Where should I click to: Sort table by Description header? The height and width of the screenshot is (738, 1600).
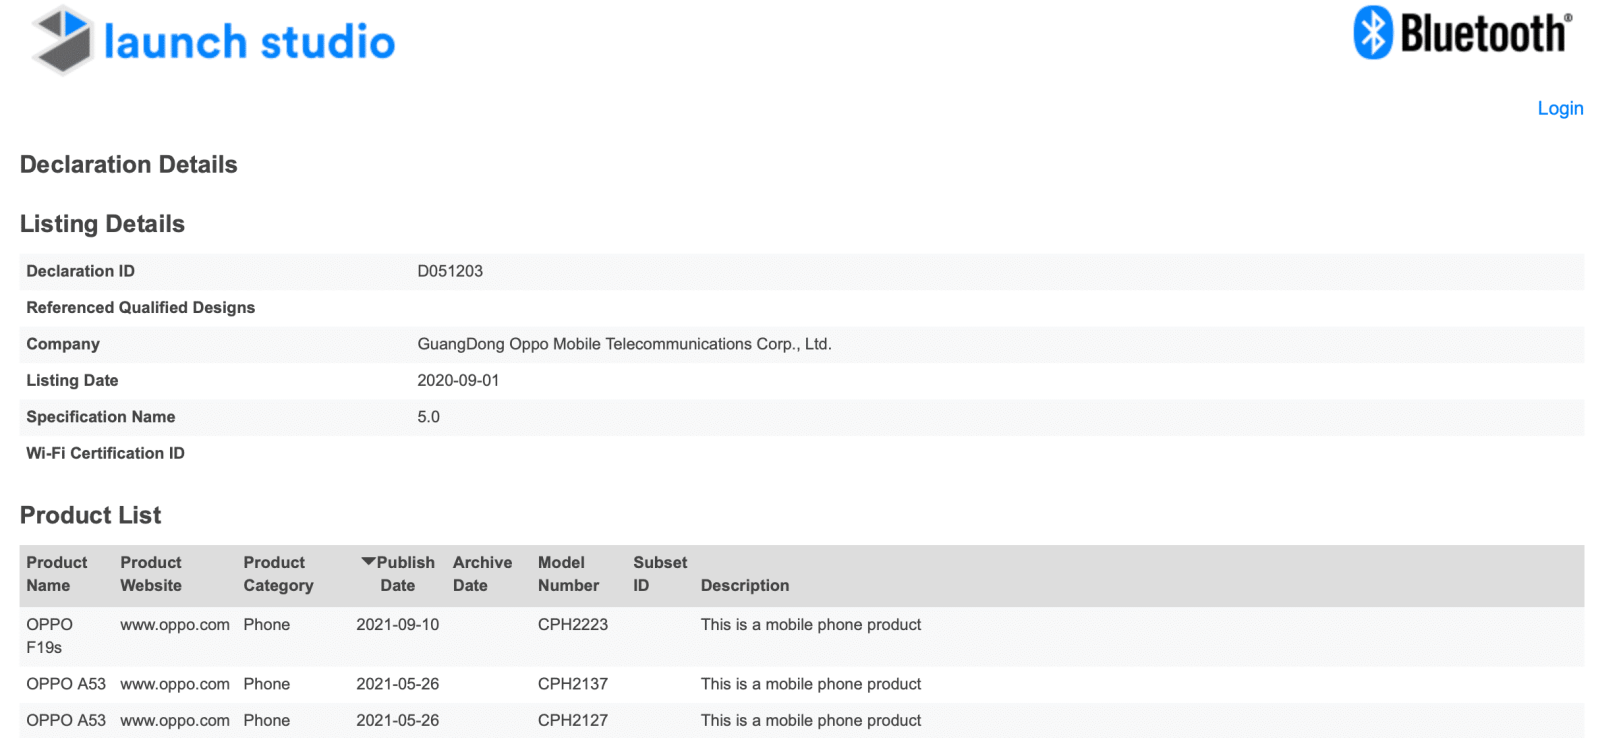745,586
